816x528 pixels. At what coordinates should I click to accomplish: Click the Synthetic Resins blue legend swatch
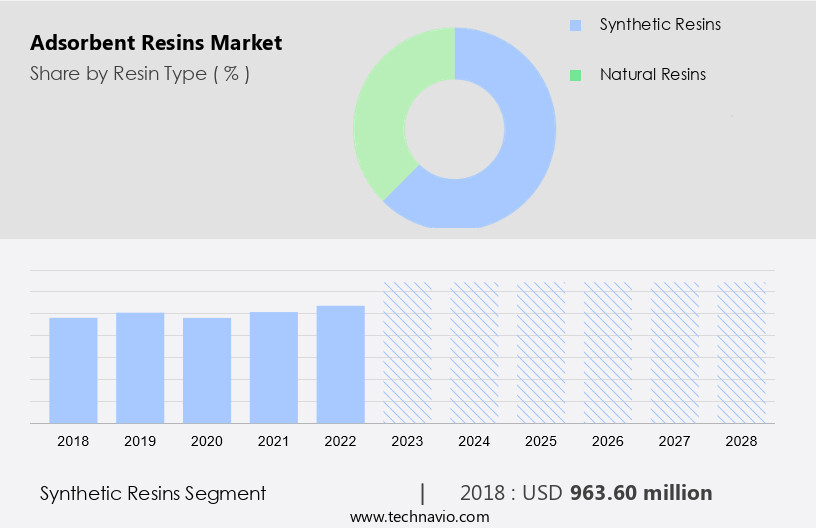(574, 25)
